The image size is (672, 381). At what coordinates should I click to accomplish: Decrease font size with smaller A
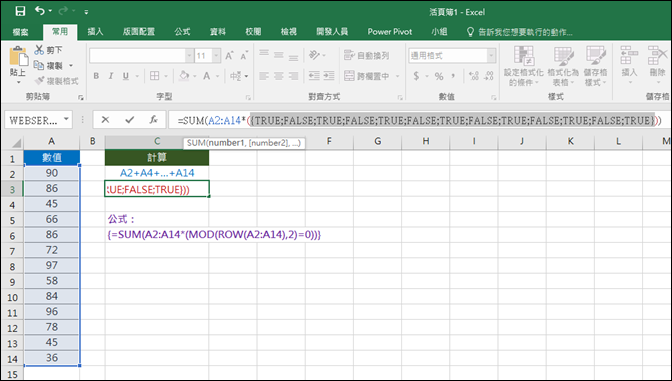click(244, 56)
